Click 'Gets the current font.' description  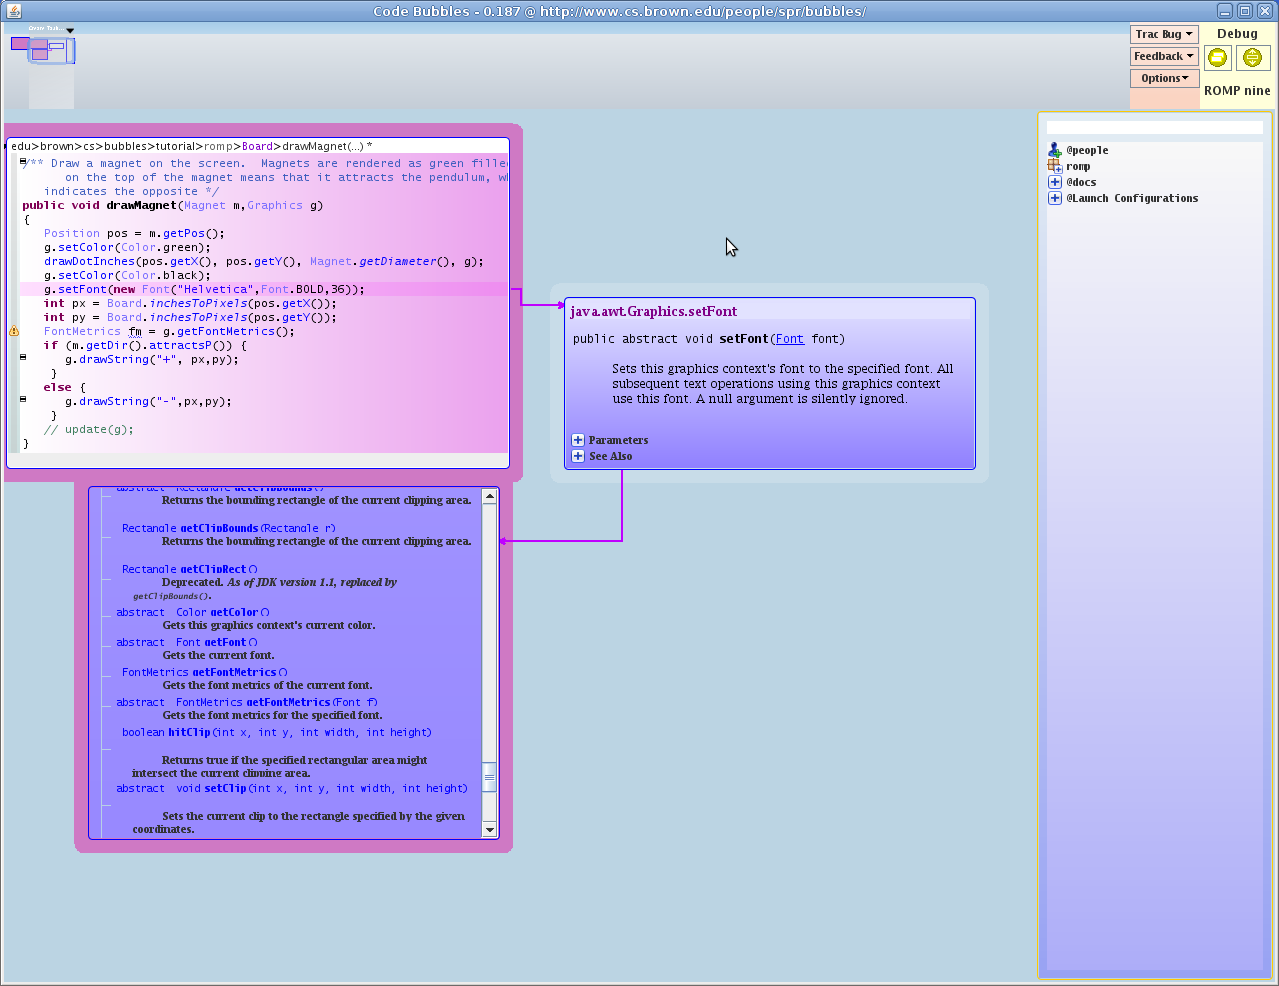tap(218, 655)
